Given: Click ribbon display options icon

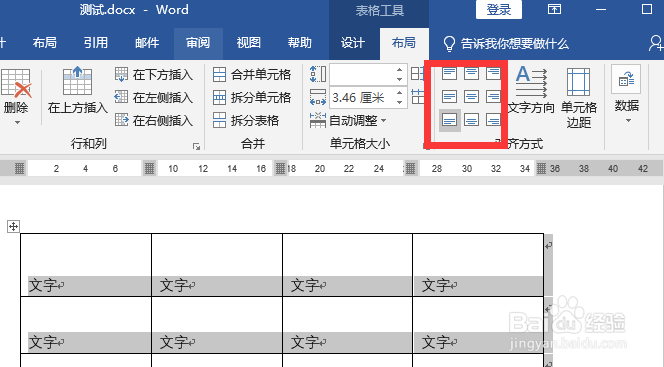Looking at the screenshot, I should click(554, 9).
